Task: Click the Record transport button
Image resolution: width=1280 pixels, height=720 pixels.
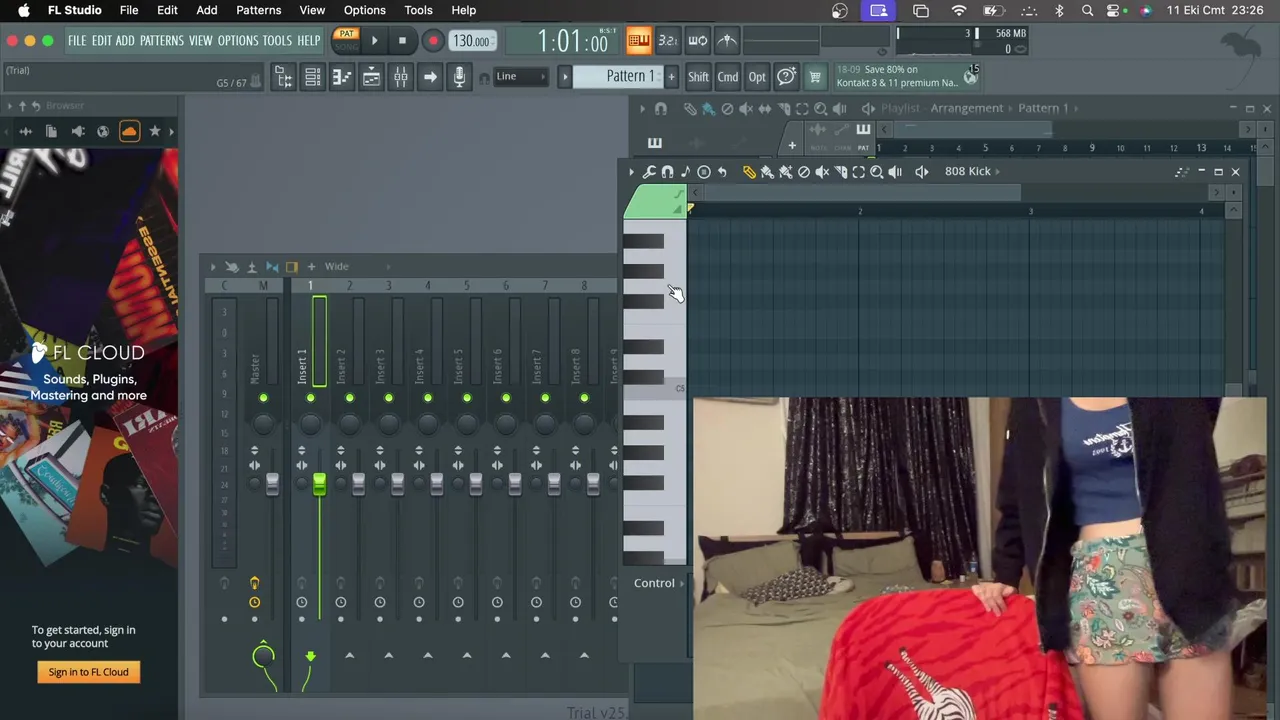Action: point(433,41)
